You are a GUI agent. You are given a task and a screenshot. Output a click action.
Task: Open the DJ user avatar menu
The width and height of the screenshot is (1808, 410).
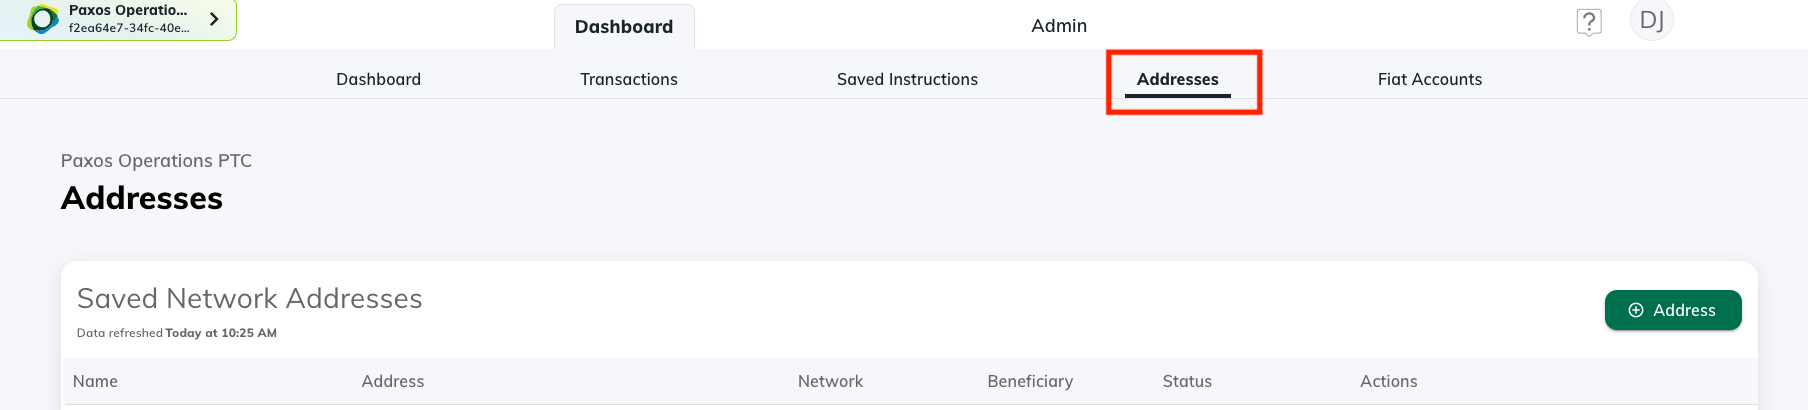click(x=1651, y=20)
